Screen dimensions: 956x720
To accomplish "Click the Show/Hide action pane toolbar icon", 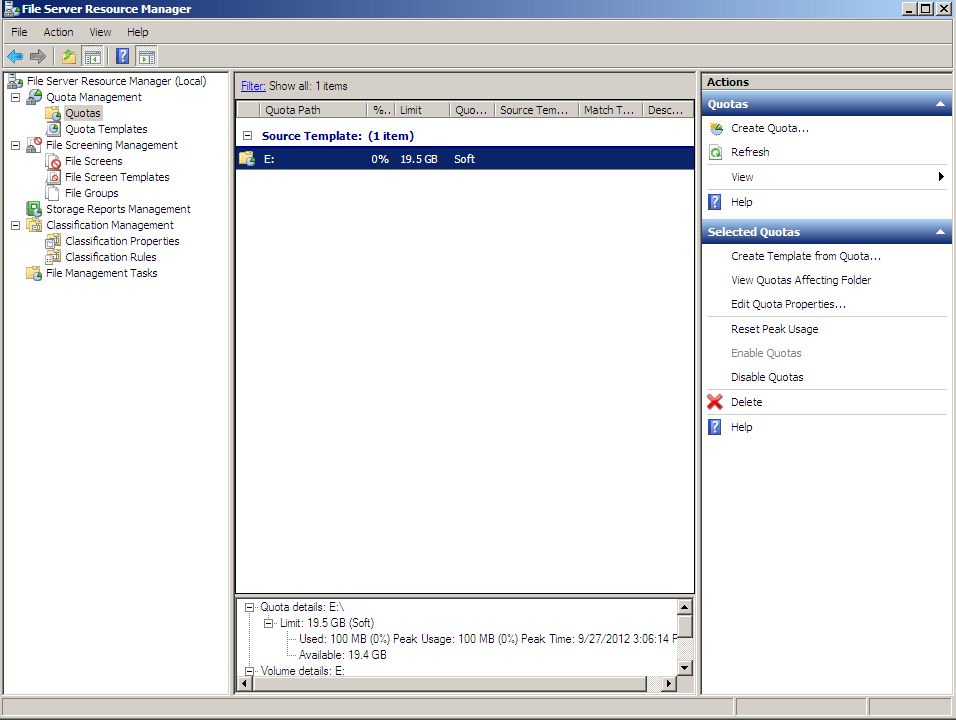I will click(x=146, y=56).
